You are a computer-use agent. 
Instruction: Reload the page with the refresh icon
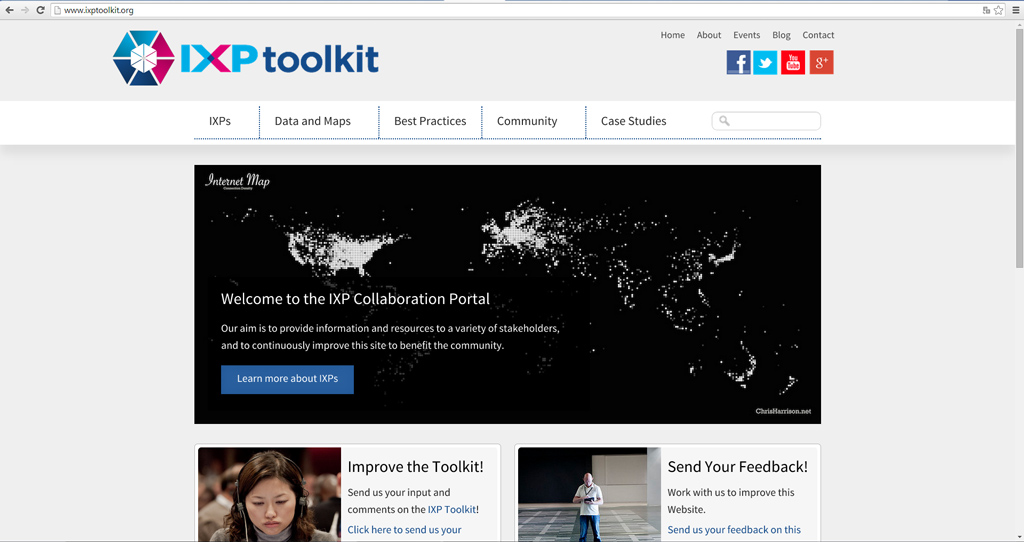click(40, 10)
